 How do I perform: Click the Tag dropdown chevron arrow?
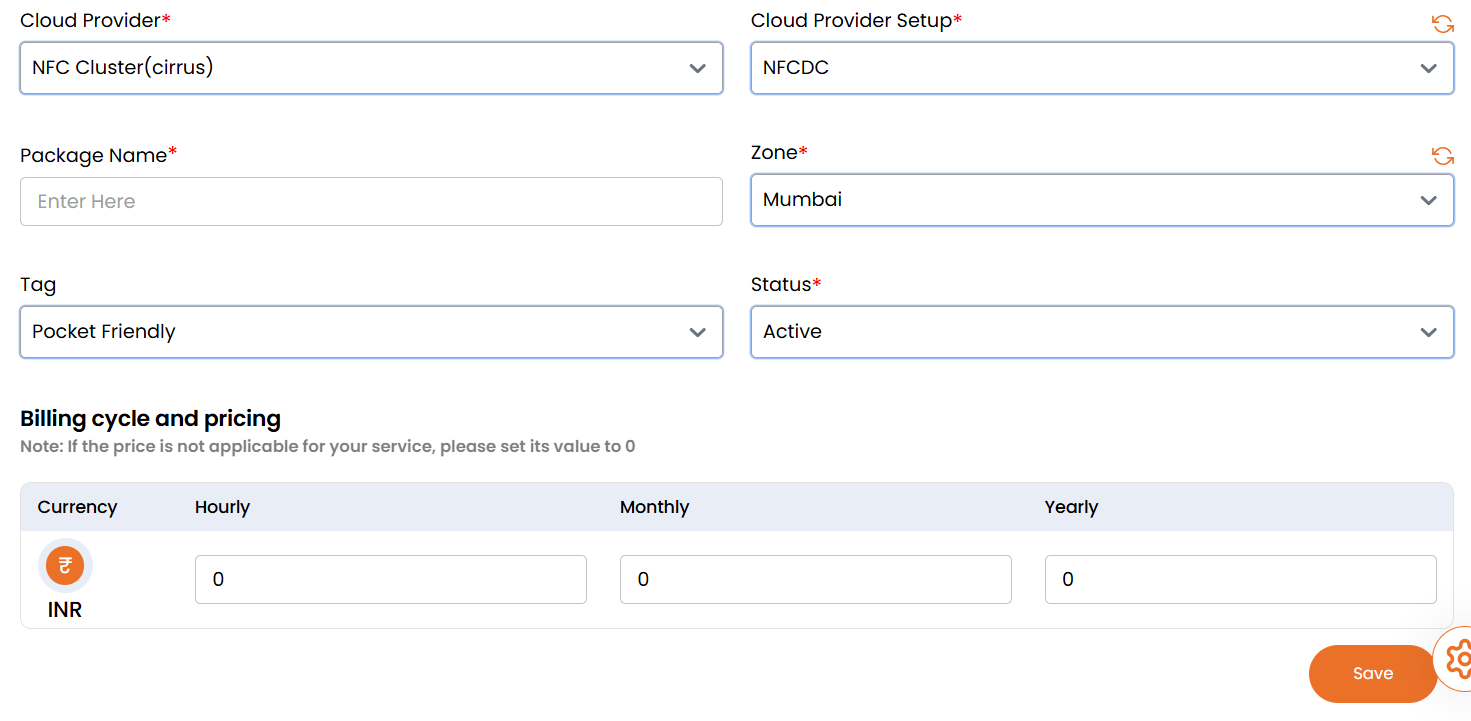pyautogui.click(x=698, y=332)
